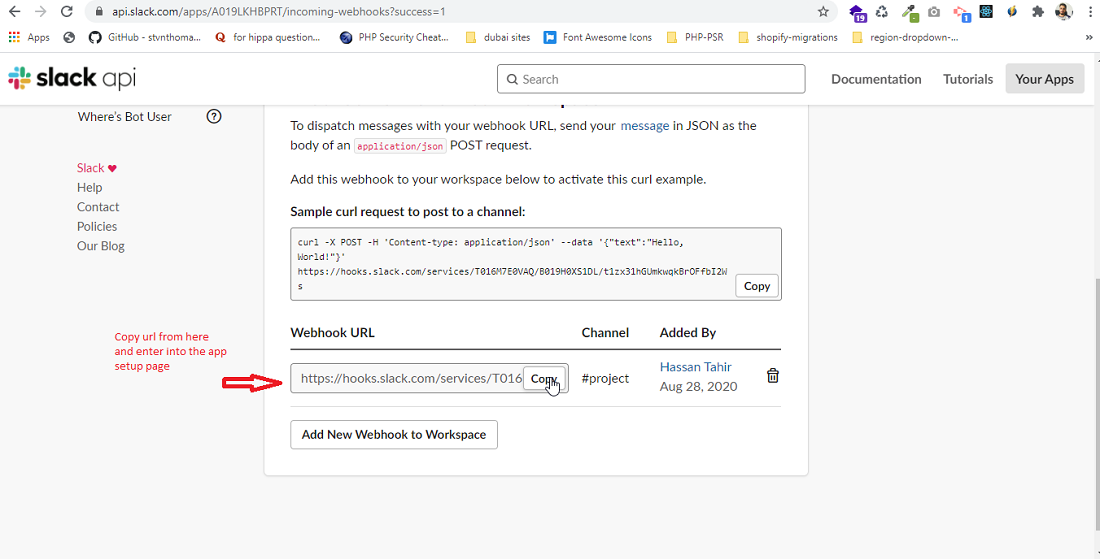Show more bookmarks with the double chevron

1088,38
